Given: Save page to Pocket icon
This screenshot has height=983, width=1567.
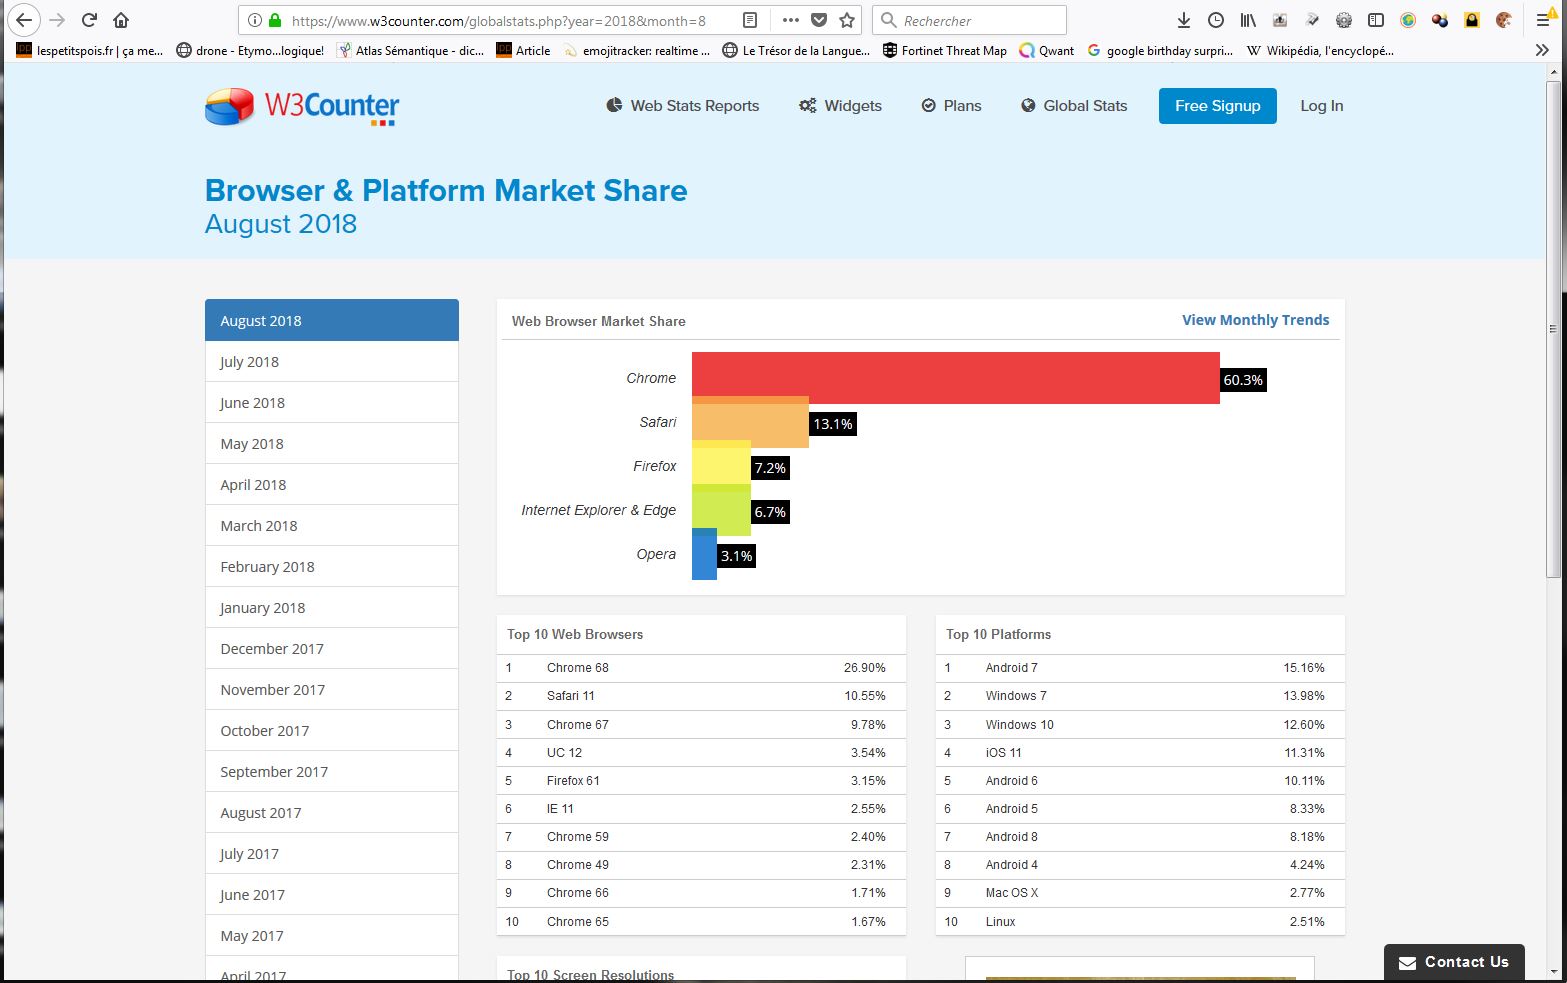Looking at the screenshot, I should (819, 20).
